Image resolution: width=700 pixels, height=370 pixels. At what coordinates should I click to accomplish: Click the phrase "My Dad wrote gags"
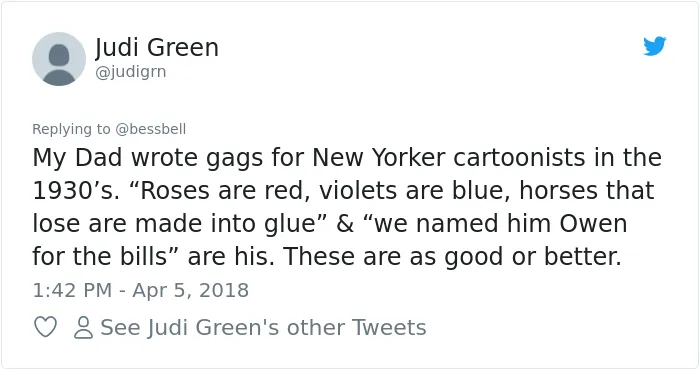[148, 158]
